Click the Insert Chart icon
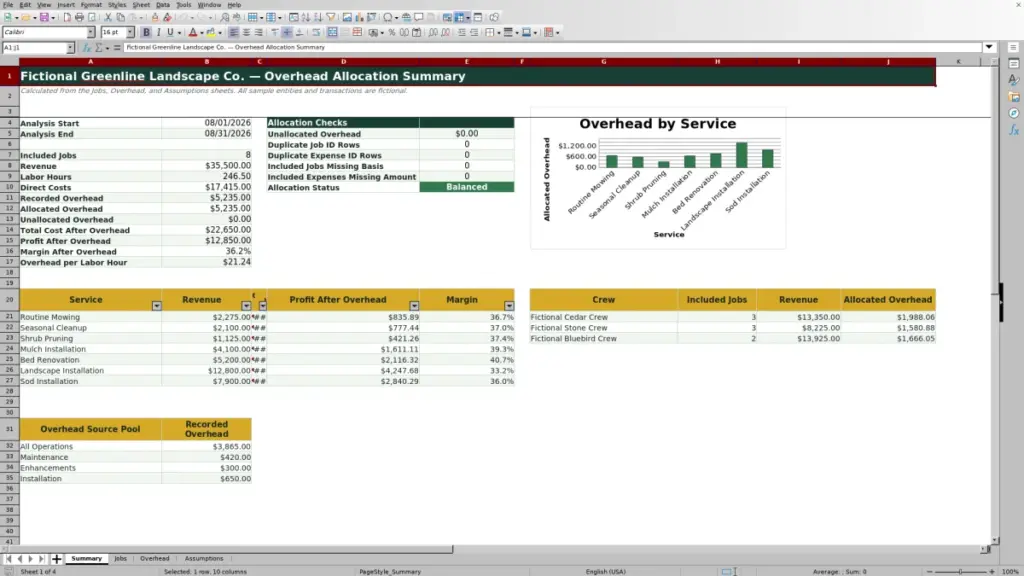Image resolution: width=1024 pixels, height=576 pixels. (x=359, y=17)
